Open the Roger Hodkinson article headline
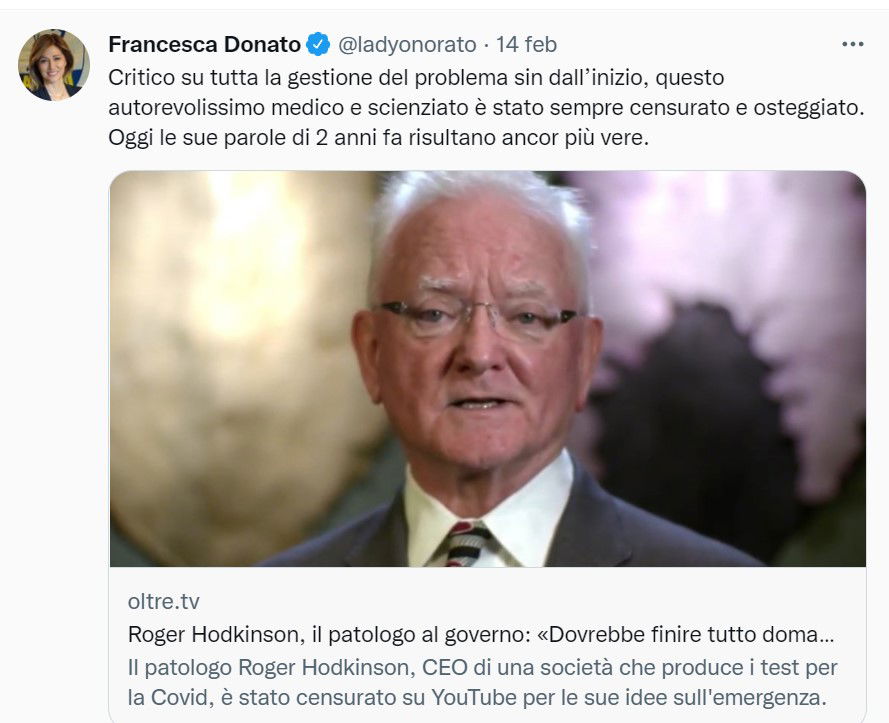 coord(478,634)
